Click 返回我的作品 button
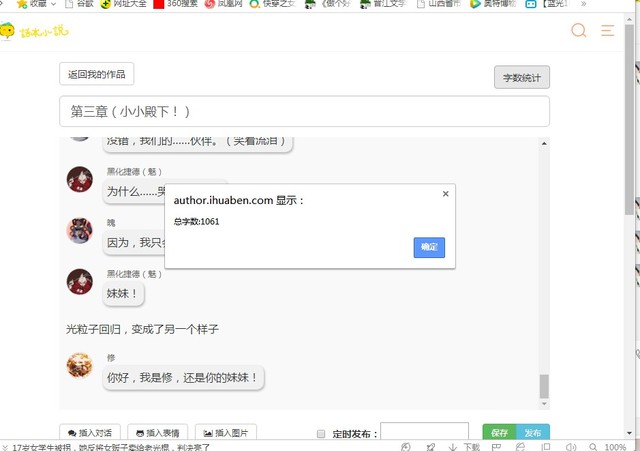 click(x=96, y=74)
